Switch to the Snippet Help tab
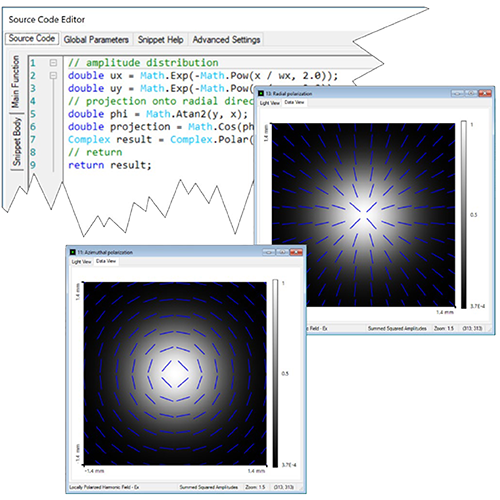 161,40
